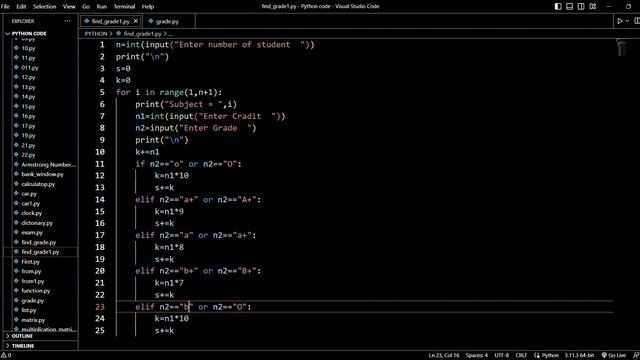
Task: Open 15.py in the explorer
Action: 28,107
